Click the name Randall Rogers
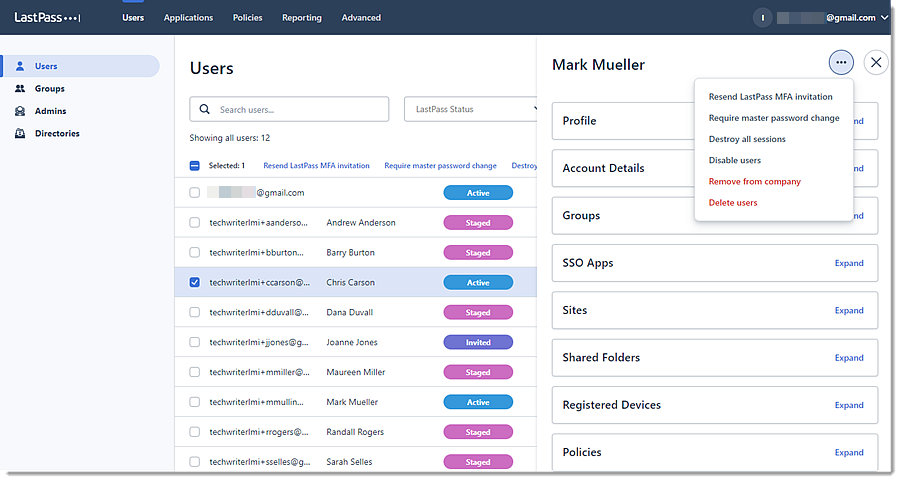This screenshot has width=900, height=481. 355,432
